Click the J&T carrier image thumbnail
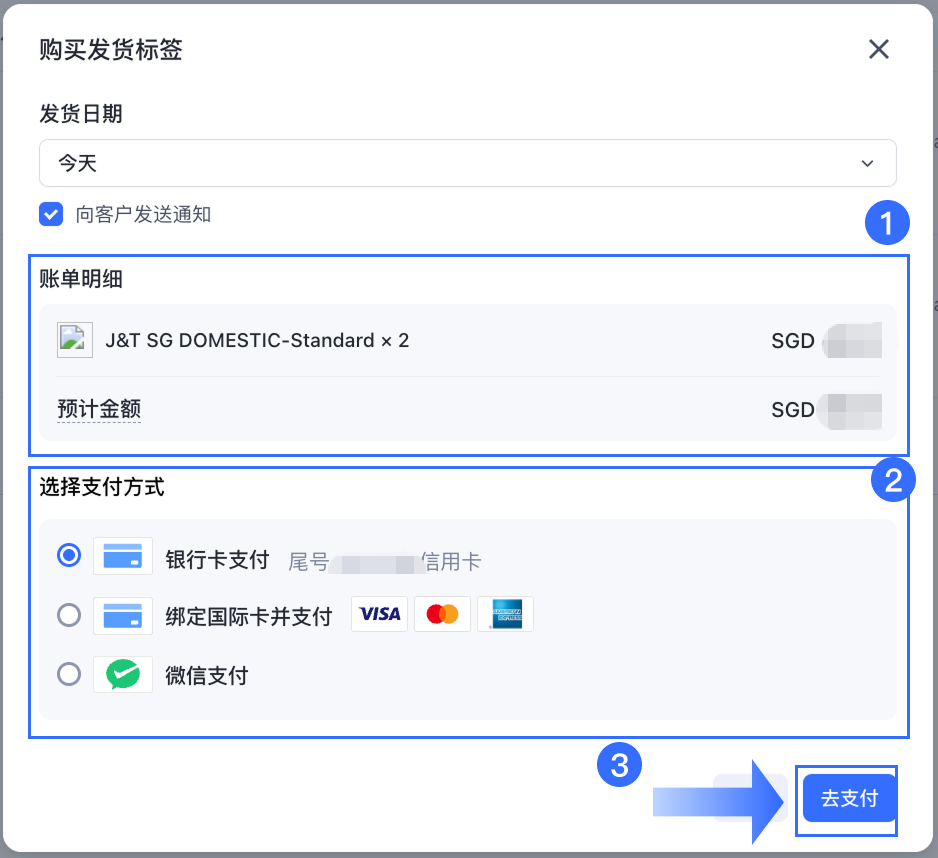 (75, 340)
